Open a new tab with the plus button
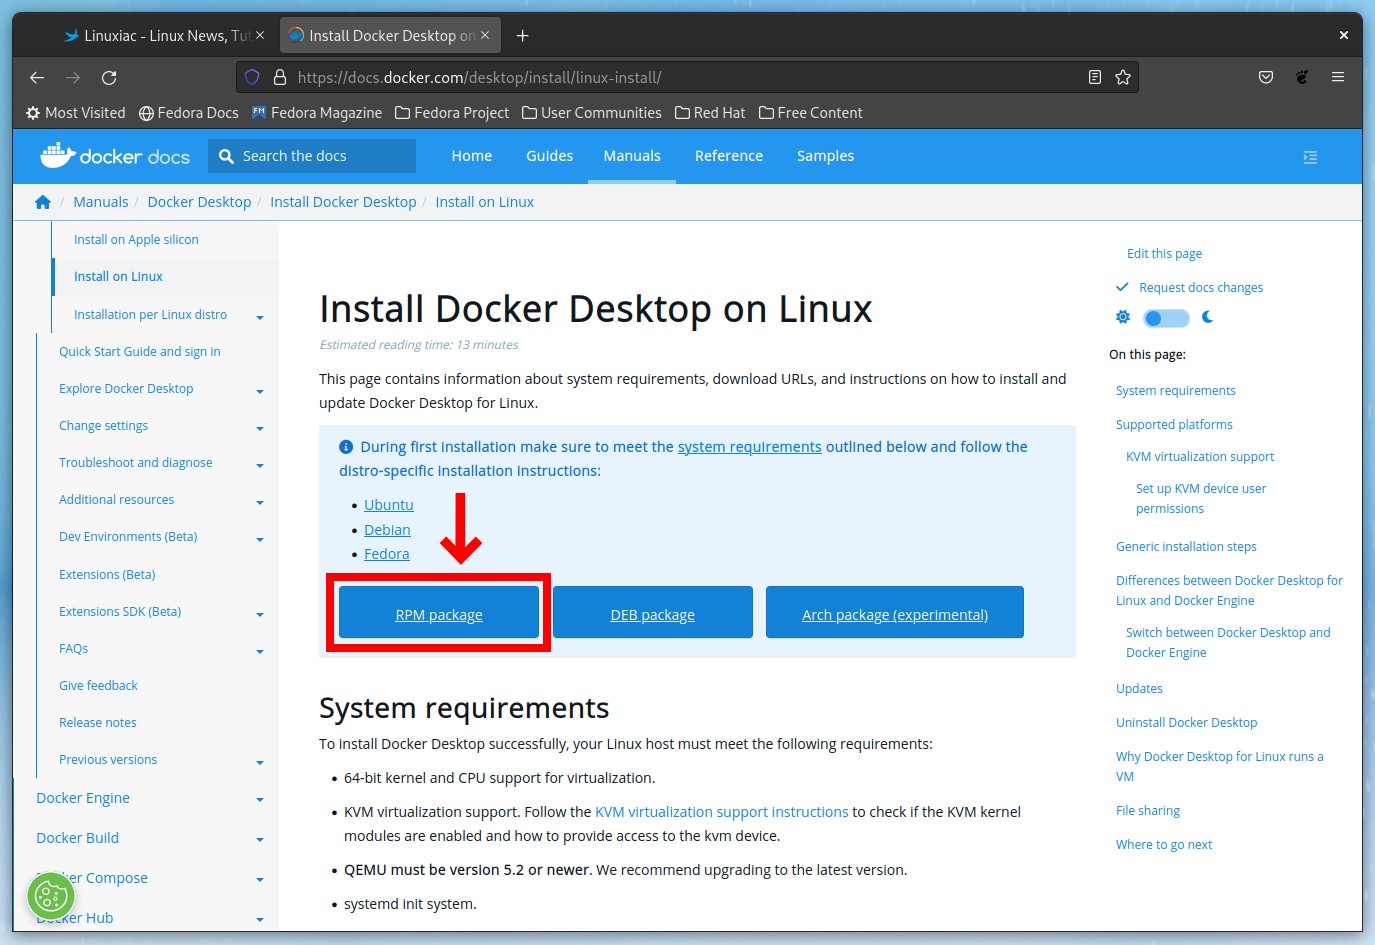 pyautogui.click(x=522, y=36)
